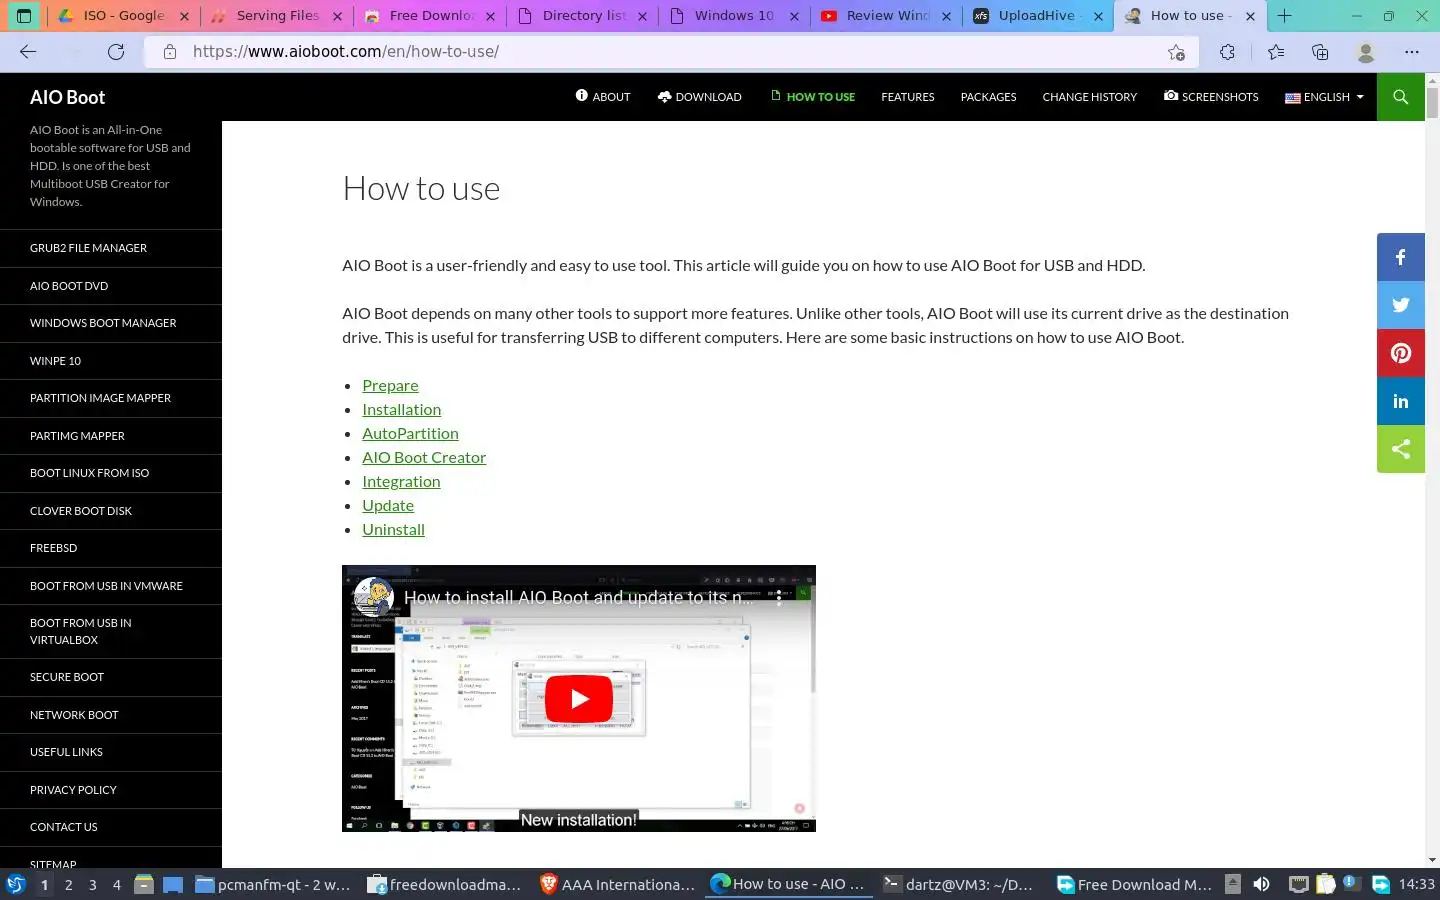Open the Collections icon
The width and height of the screenshot is (1440, 900).
1320,52
